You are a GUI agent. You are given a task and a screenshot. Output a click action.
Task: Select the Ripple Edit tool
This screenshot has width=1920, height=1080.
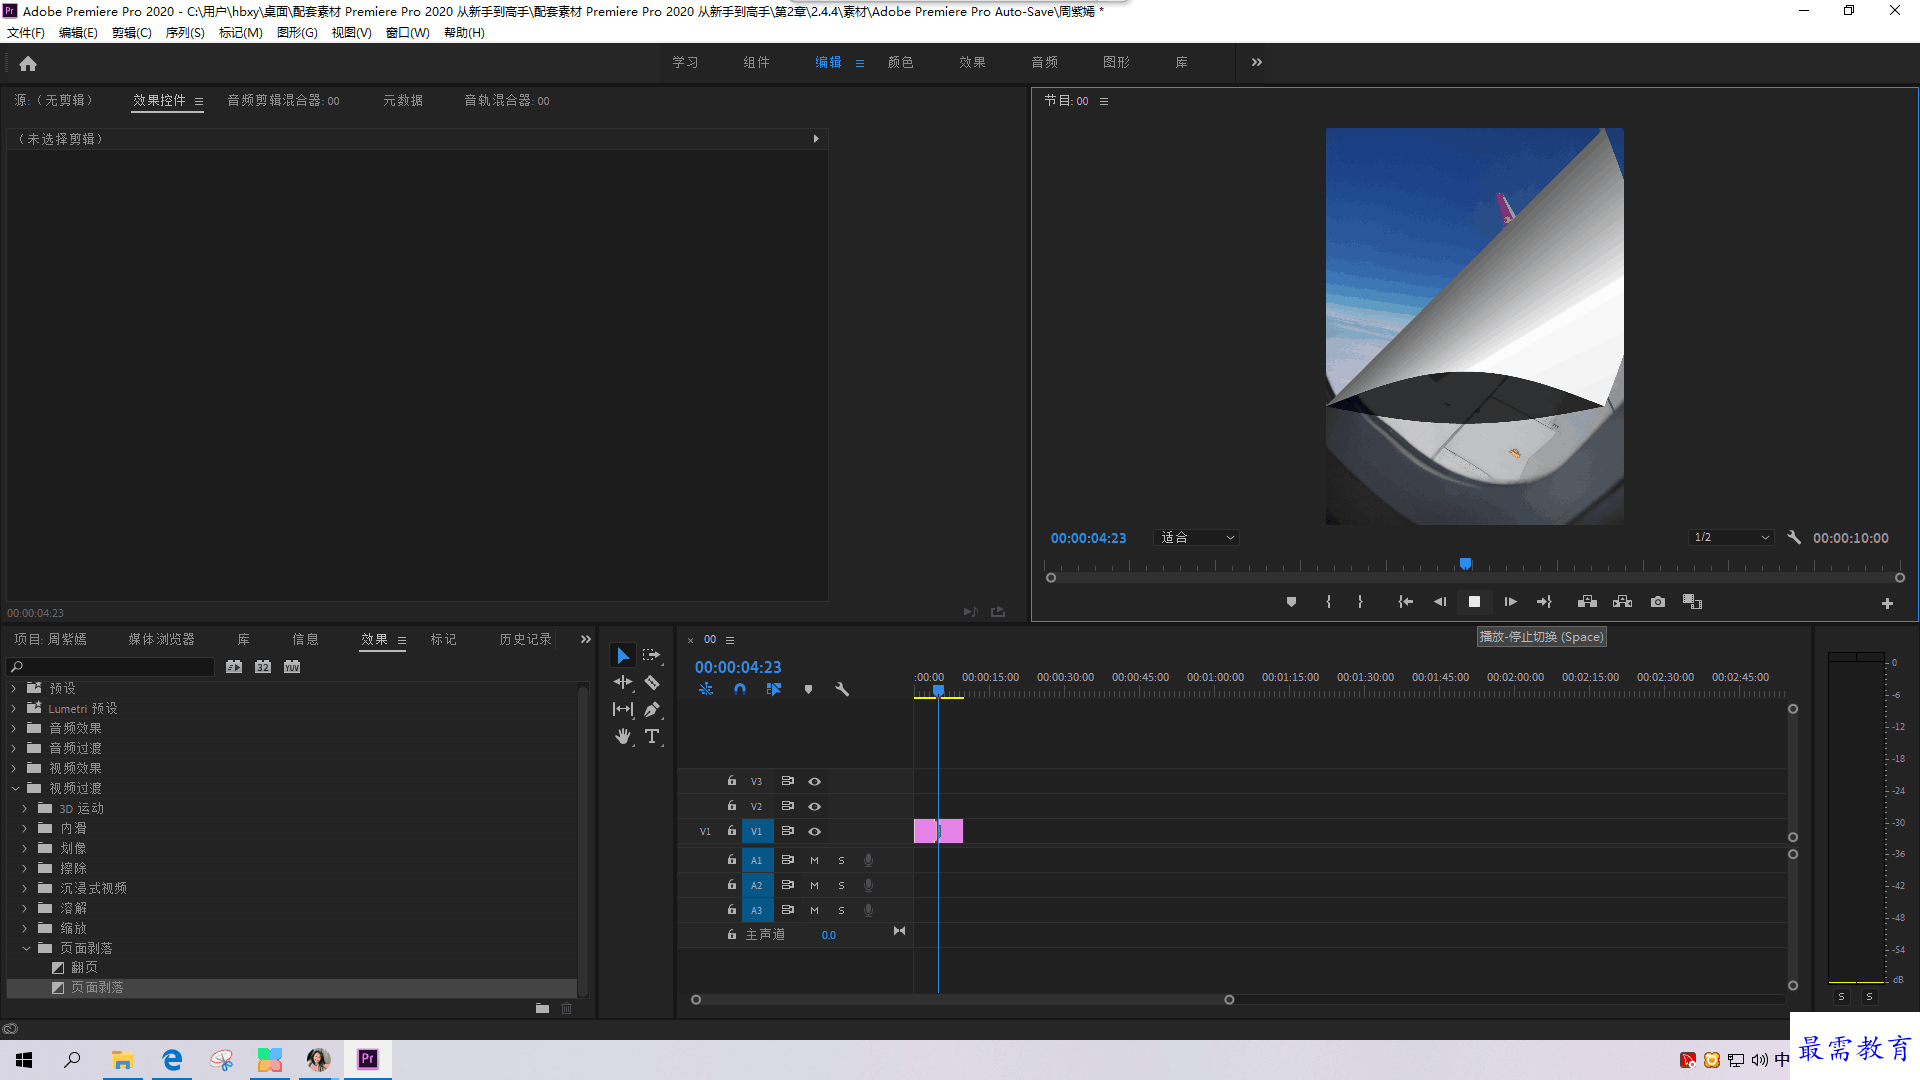pos(623,682)
